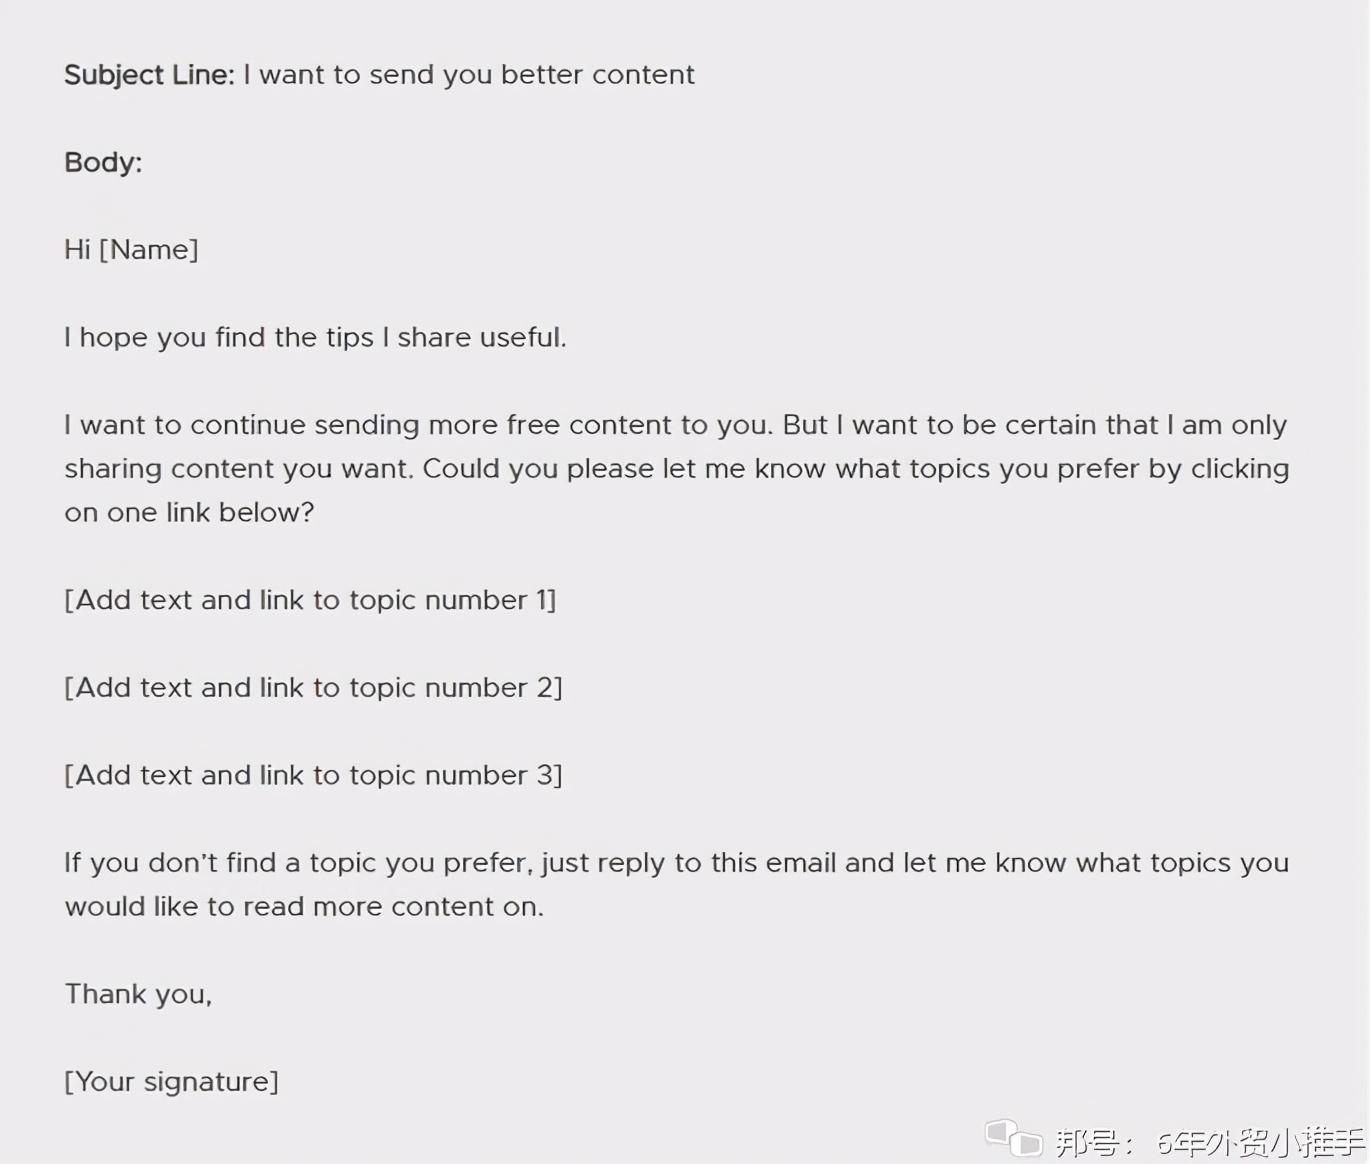This screenshot has height=1164, width=1370.
Task: Click the "6年外贸小推手" watermark text
Action: 1260,1141
